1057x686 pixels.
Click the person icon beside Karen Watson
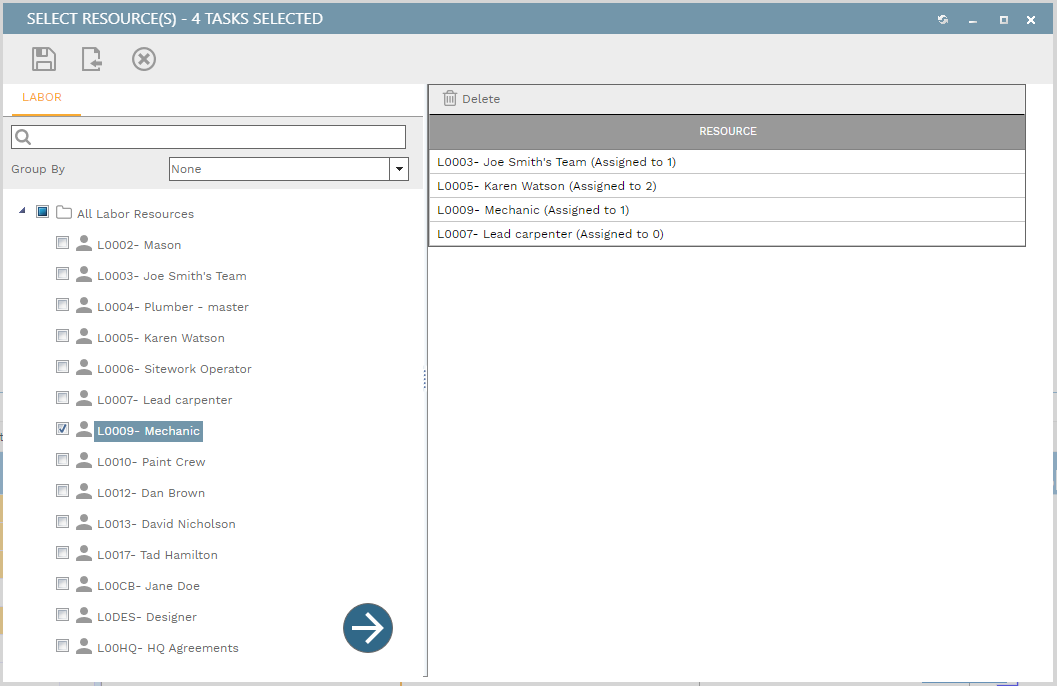click(x=84, y=337)
